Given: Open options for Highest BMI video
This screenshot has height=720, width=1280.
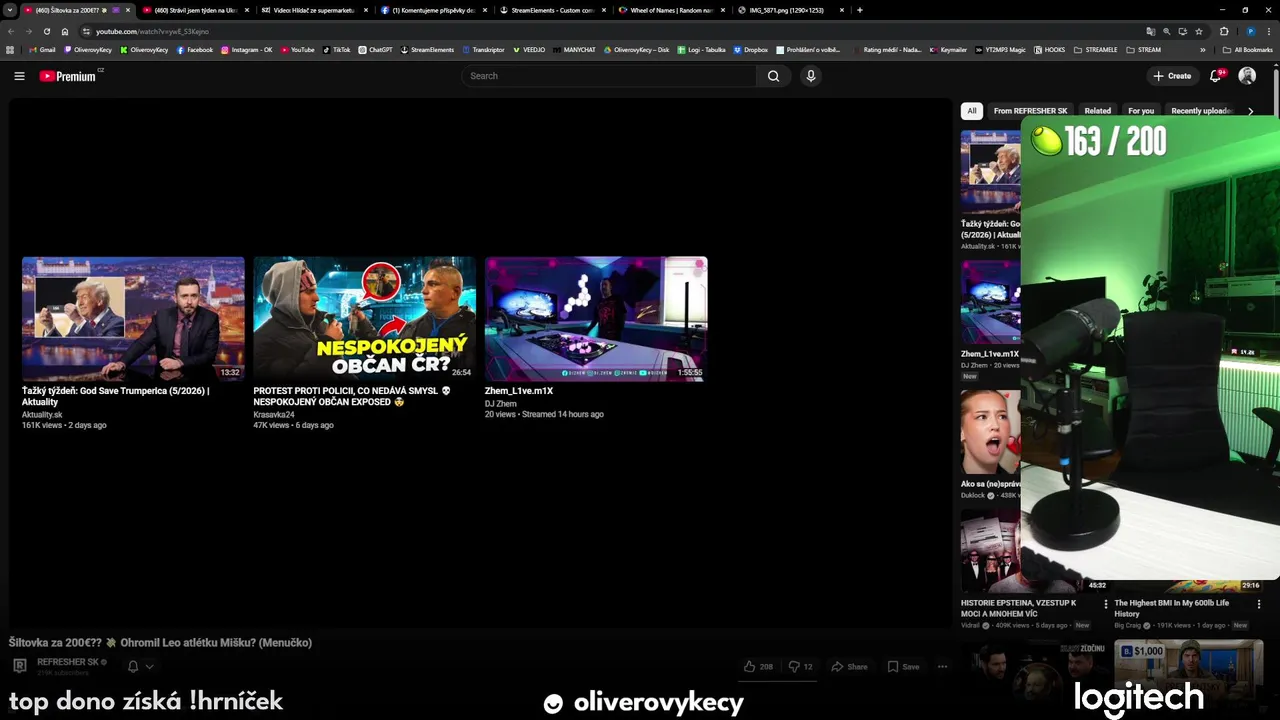Looking at the screenshot, I should [1259, 604].
